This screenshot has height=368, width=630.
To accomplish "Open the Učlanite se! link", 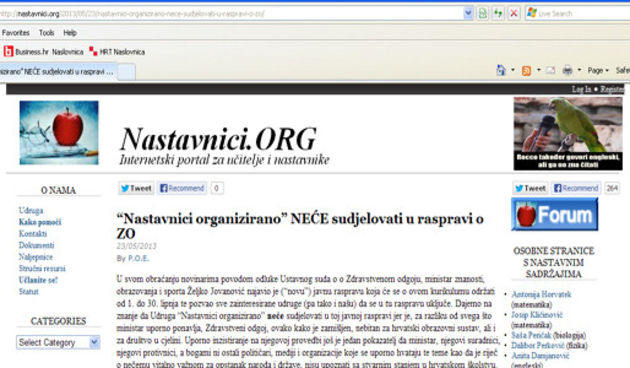I will pos(38,280).
